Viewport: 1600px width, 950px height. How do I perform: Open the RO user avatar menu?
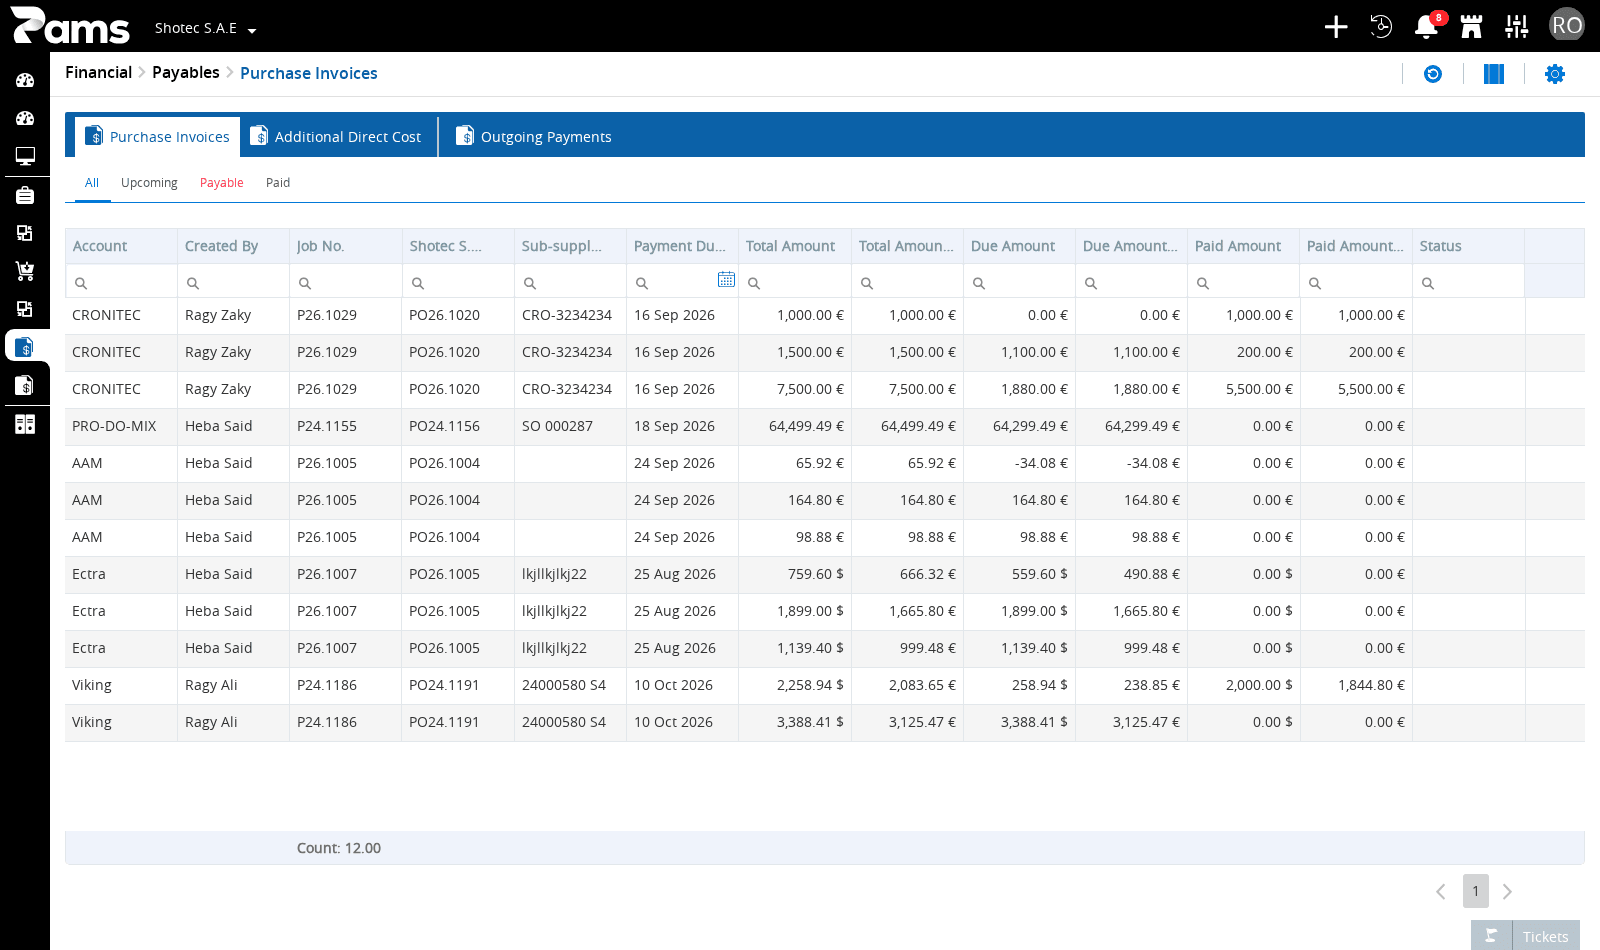[x=1567, y=25]
